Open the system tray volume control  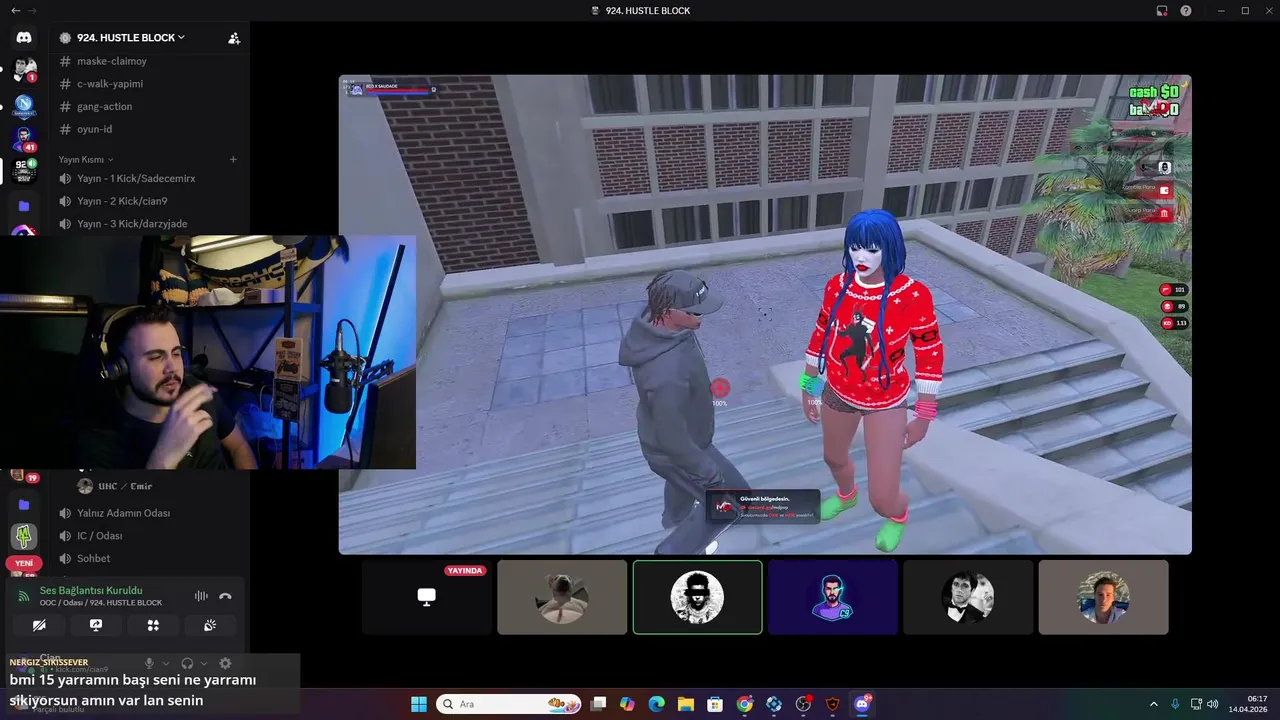(1212, 704)
